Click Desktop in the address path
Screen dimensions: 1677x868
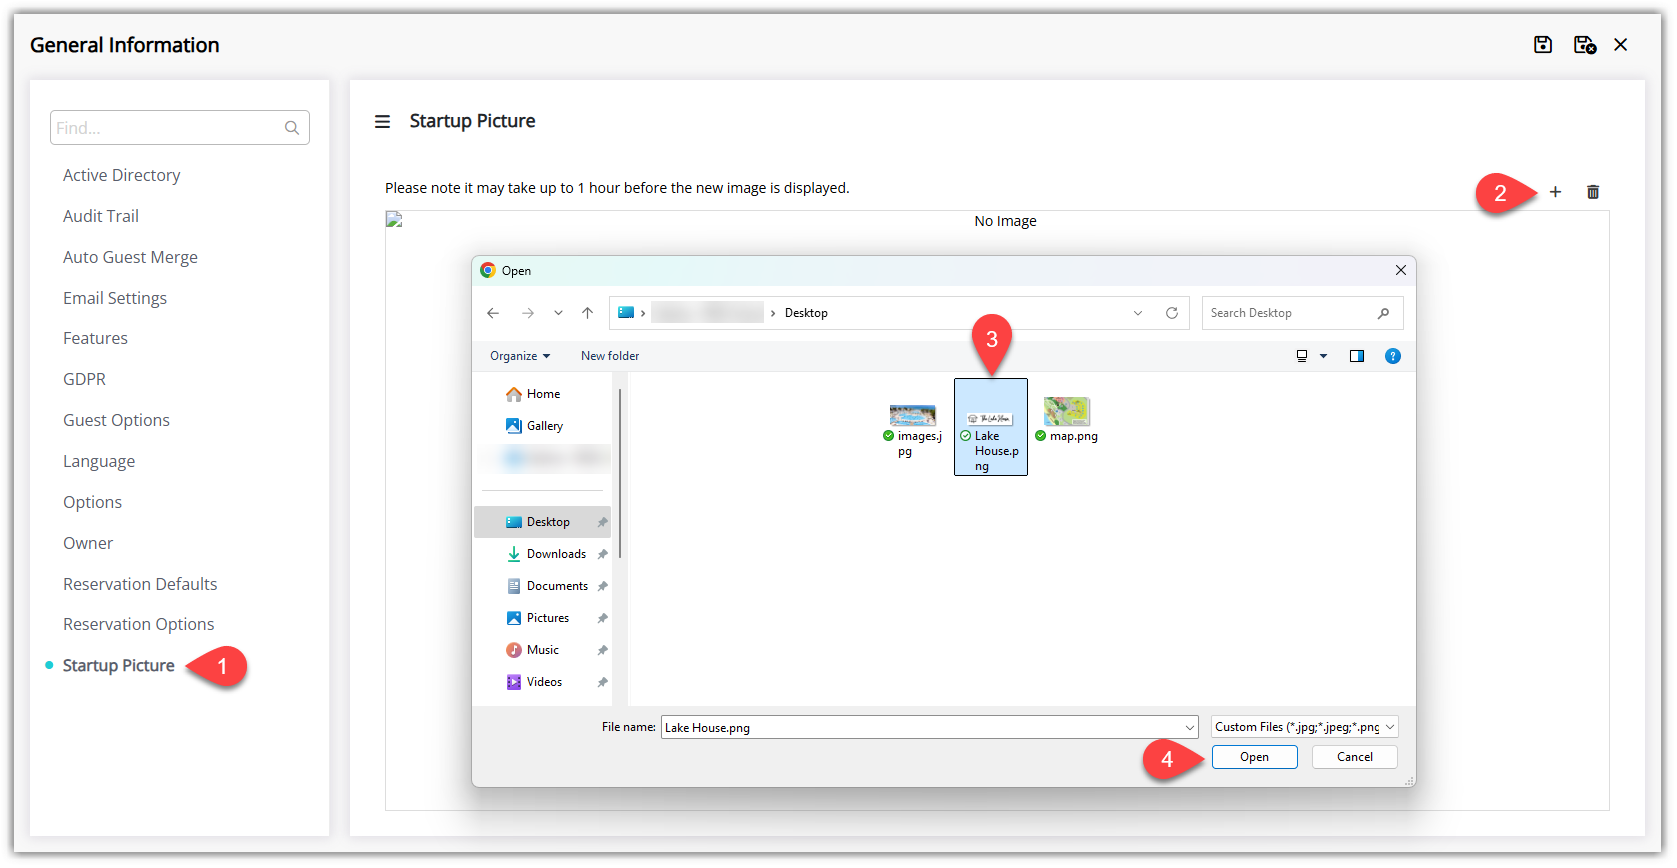pos(806,313)
